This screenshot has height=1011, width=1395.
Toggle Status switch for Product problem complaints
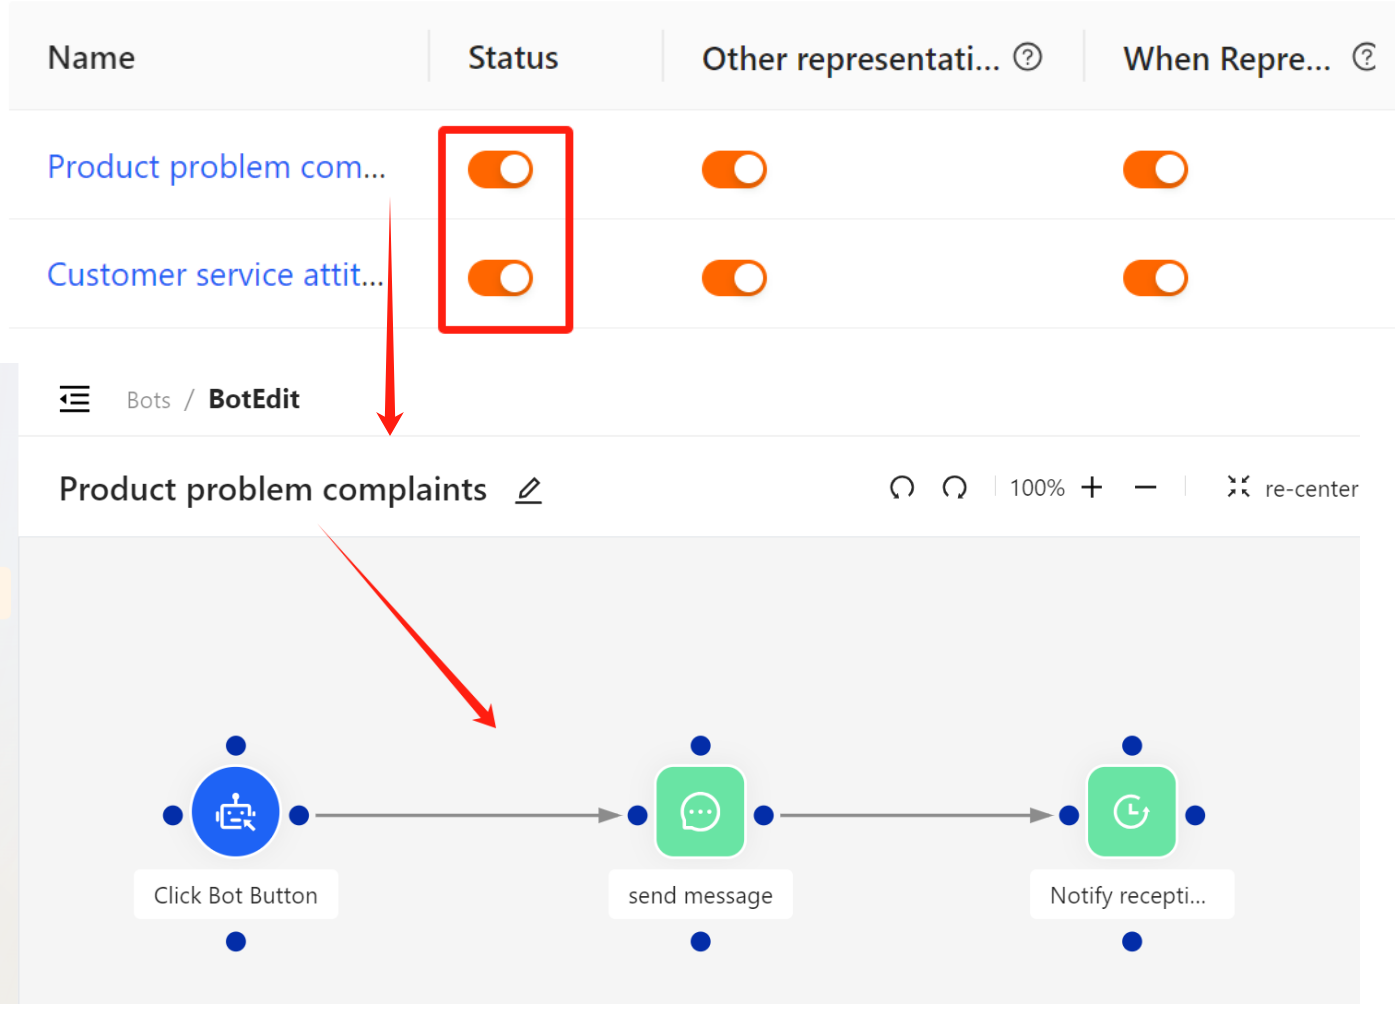pyautogui.click(x=501, y=170)
